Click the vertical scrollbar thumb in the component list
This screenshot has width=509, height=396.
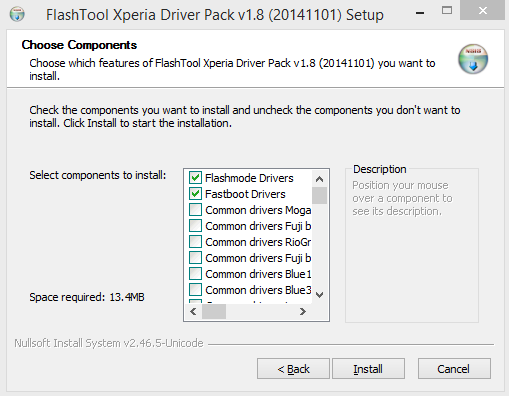pyautogui.click(x=319, y=195)
